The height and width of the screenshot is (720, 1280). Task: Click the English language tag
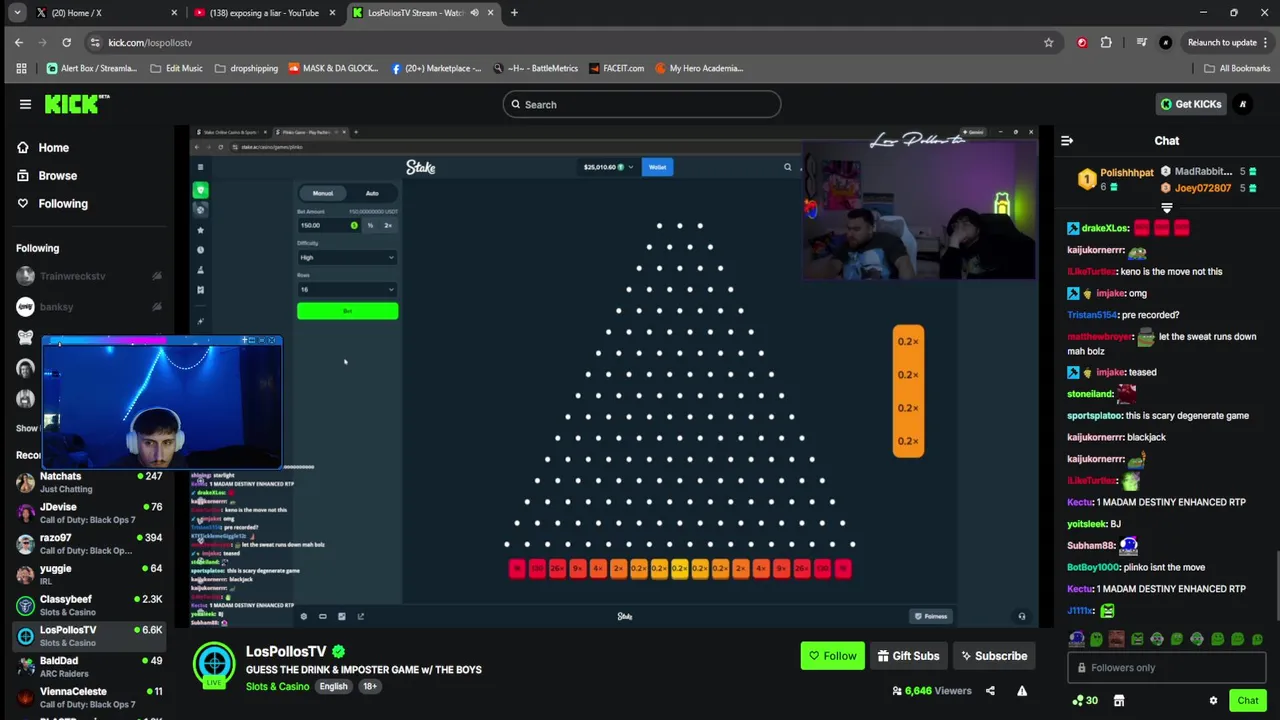(x=333, y=687)
